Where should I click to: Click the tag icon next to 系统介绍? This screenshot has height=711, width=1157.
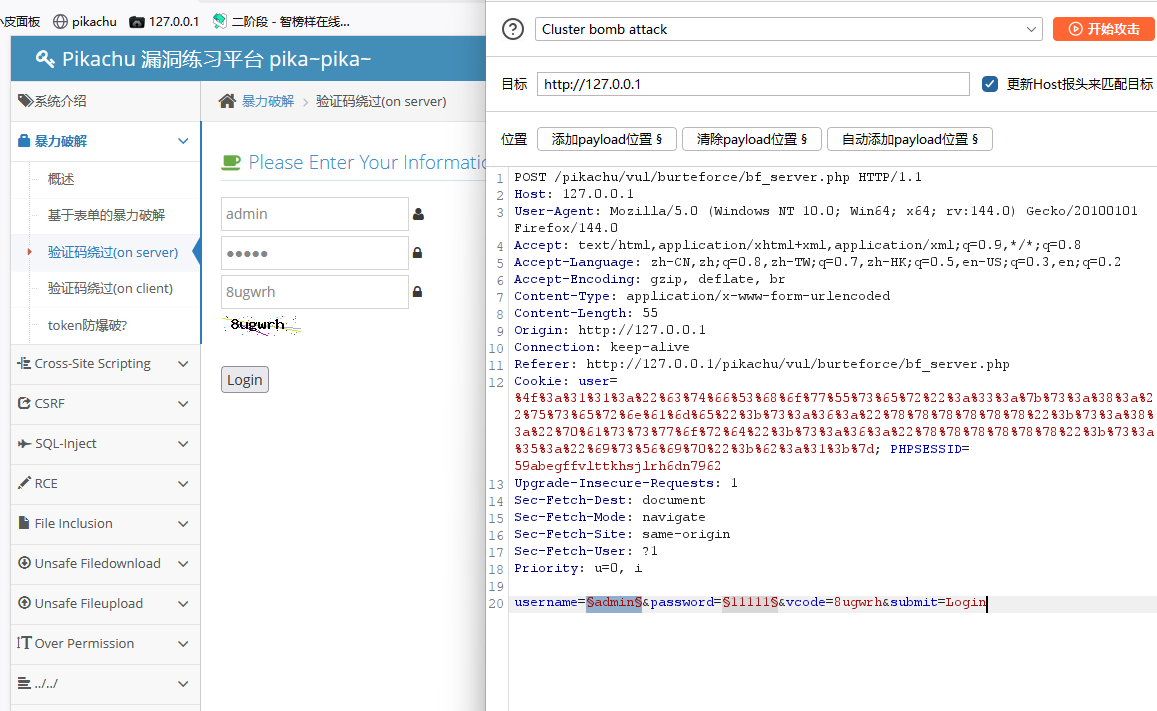point(25,101)
